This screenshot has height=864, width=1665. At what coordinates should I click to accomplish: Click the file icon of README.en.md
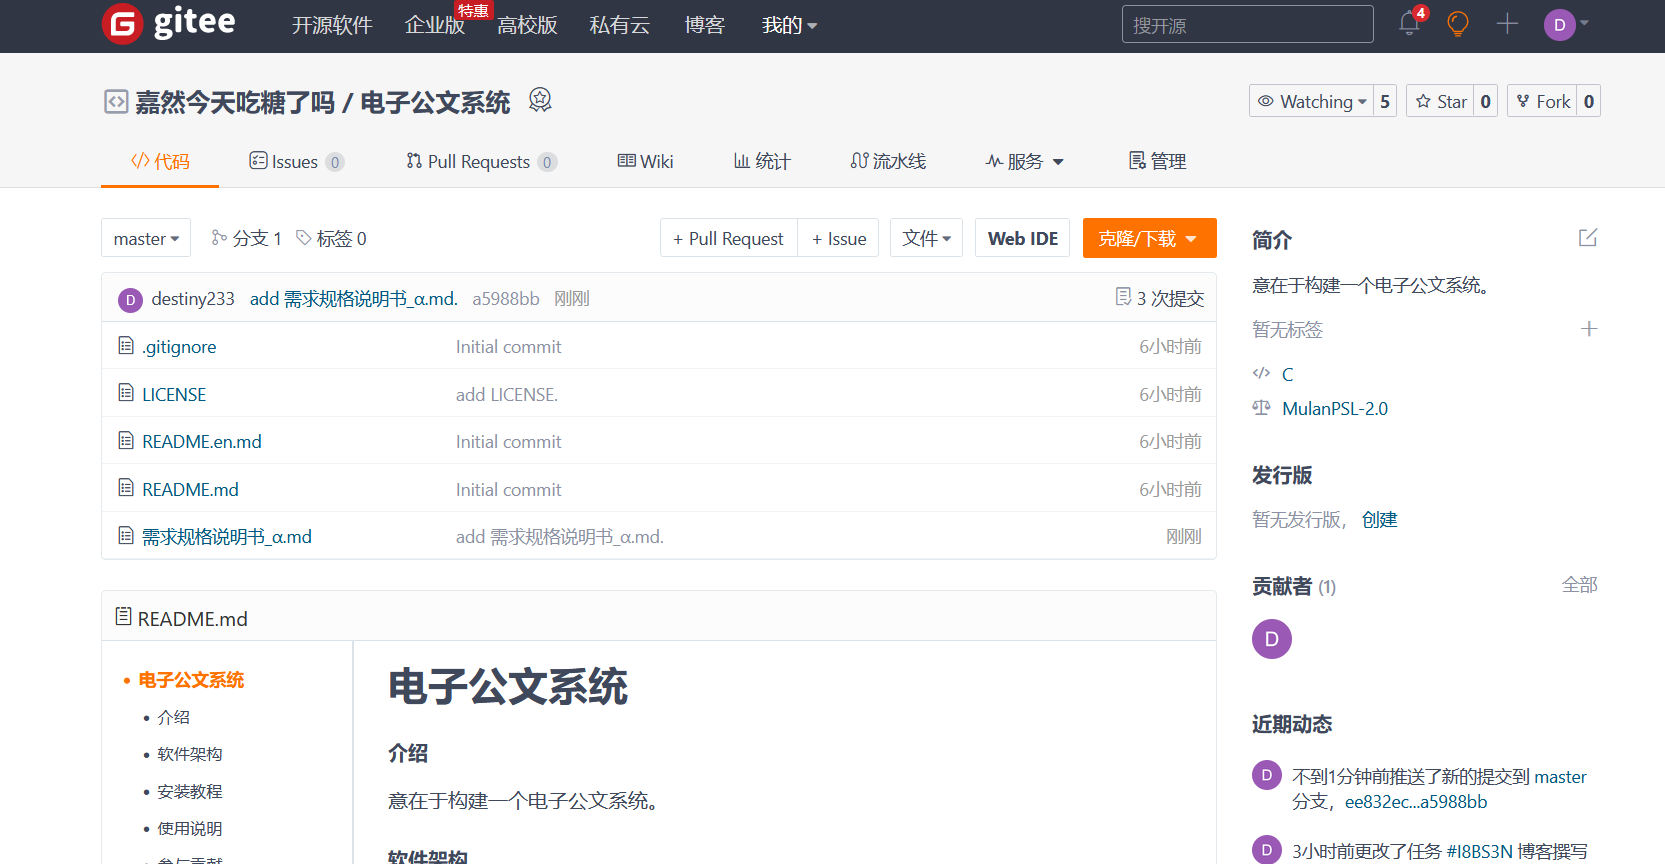[x=126, y=440]
